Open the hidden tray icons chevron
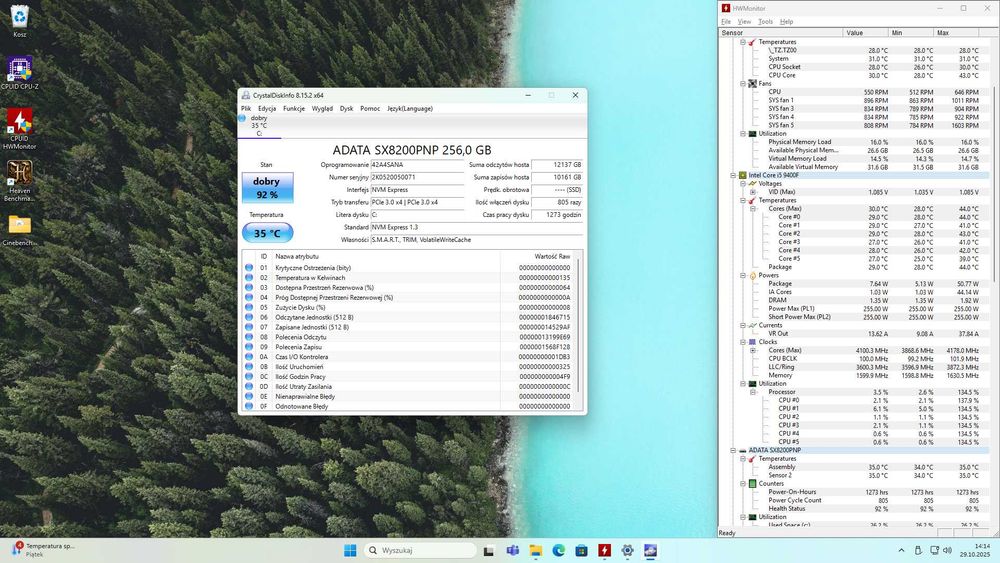 click(x=901, y=550)
